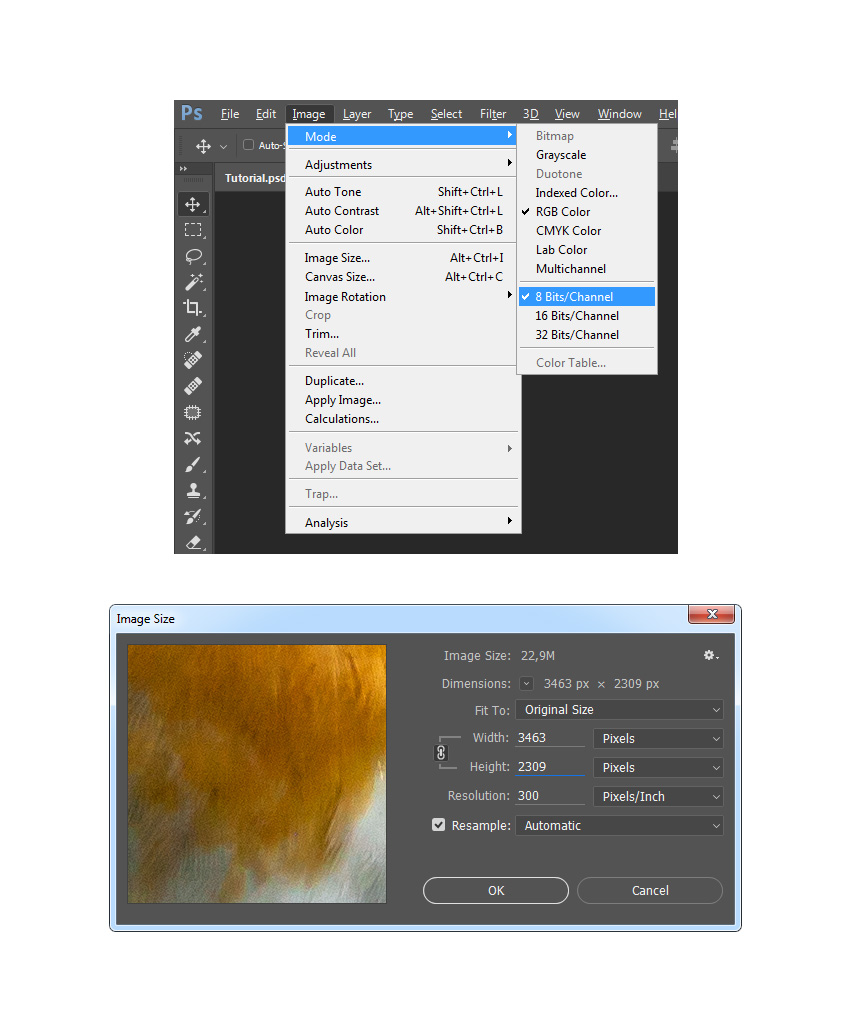The image size is (850, 1032).
Task: Select the Clone Stamp tool
Action: pos(193,491)
